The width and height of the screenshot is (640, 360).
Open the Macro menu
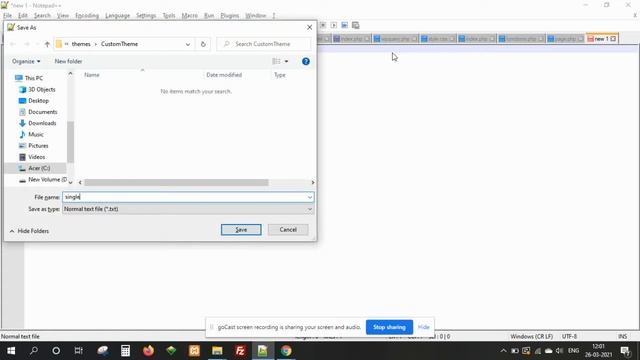[189, 16]
